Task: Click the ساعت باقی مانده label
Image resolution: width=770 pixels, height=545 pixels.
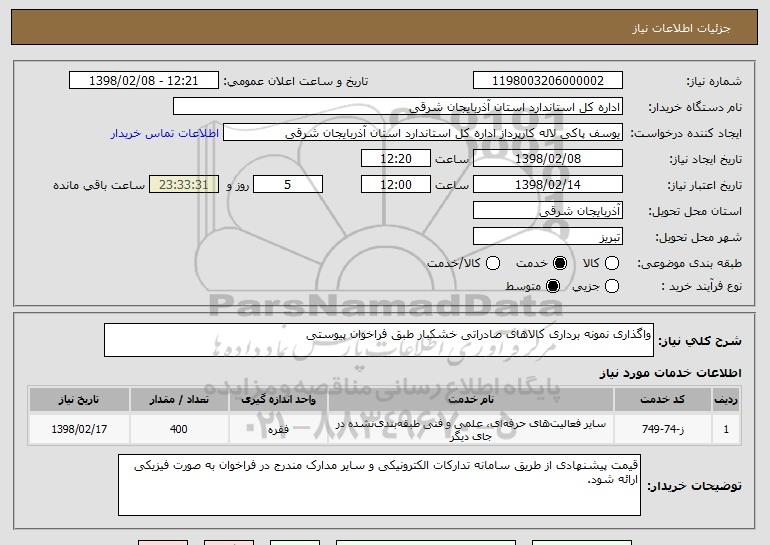Action: click(x=99, y=185)
